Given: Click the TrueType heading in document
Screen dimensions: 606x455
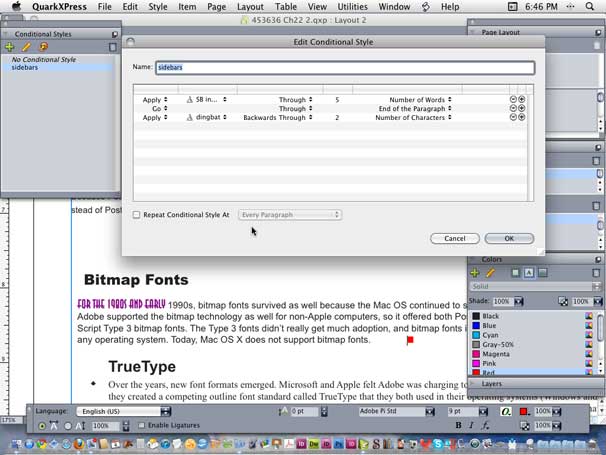Looking at the screenshot, I should [142, 366].
